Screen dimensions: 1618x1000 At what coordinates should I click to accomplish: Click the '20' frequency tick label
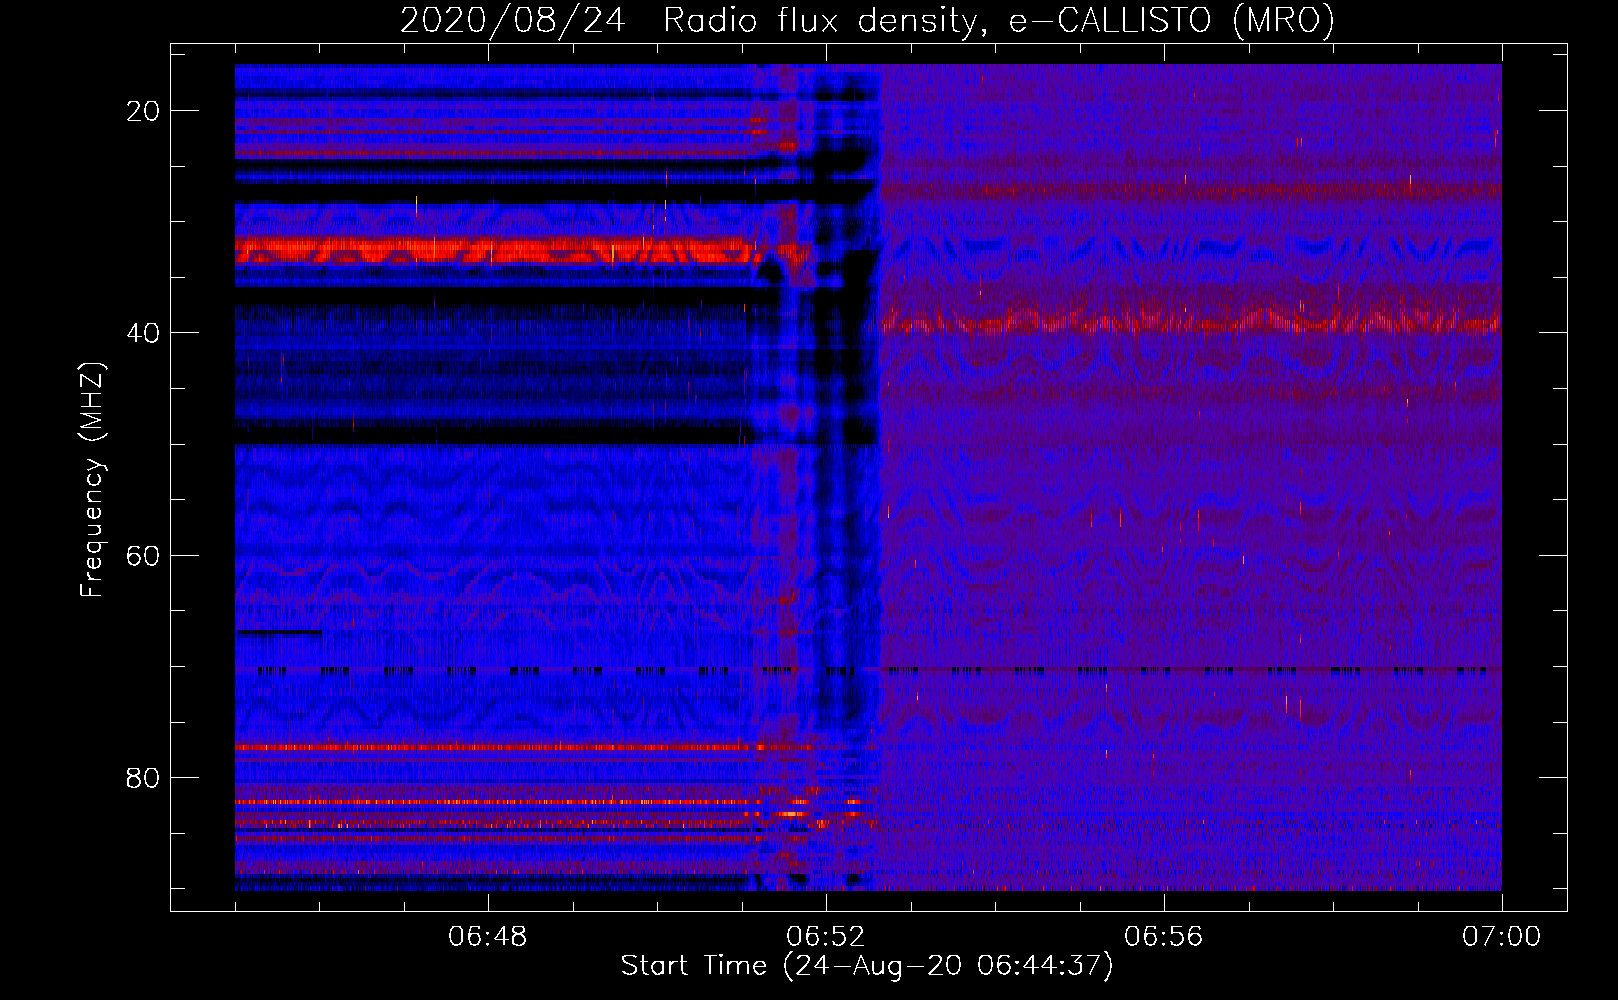143,111
